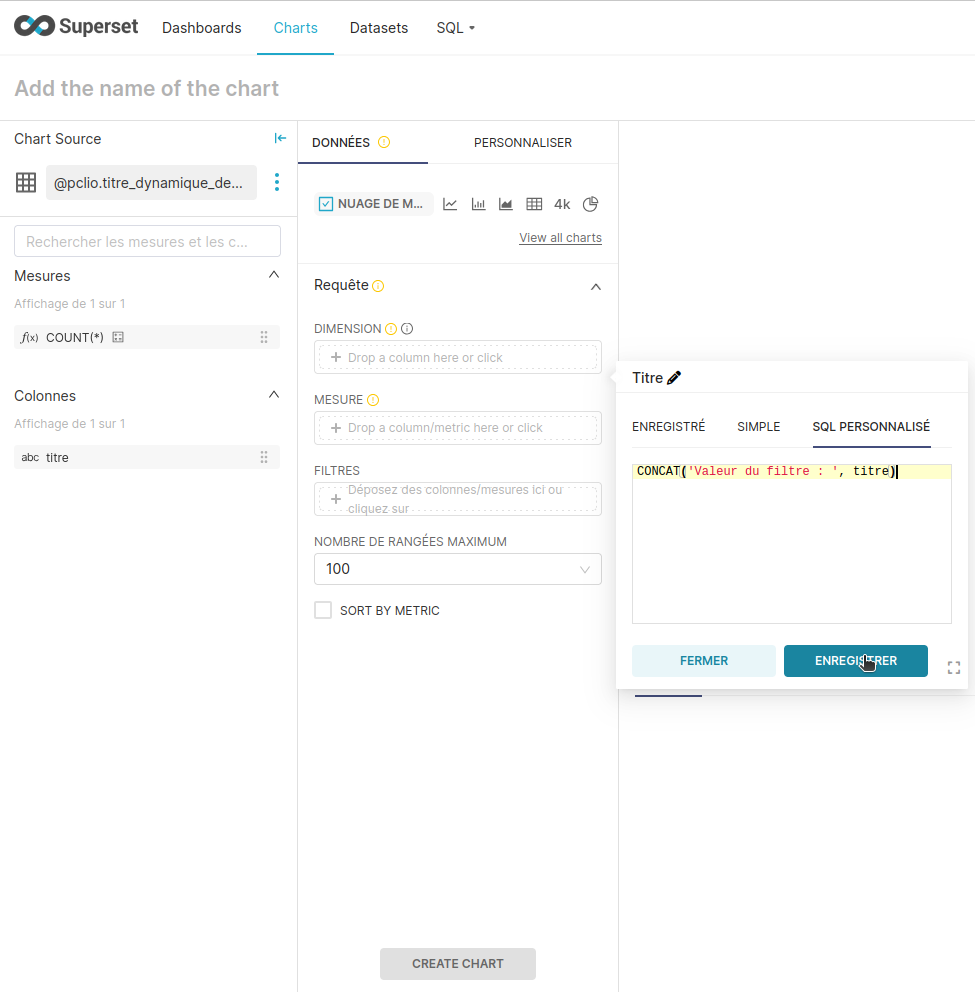Select the bar chart icon
This screenshot has height=992, width=975.
(478, 204)
